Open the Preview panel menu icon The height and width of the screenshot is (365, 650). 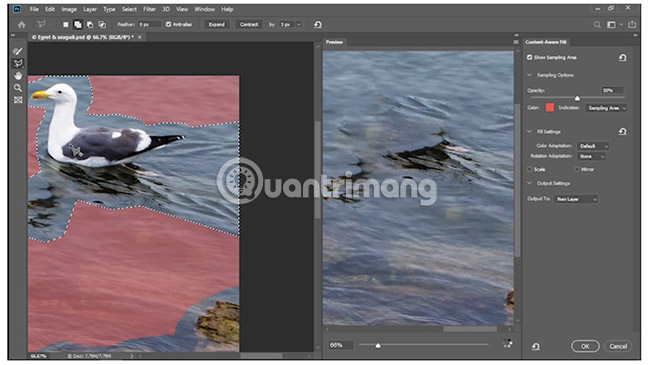click(x=516, y=42)
